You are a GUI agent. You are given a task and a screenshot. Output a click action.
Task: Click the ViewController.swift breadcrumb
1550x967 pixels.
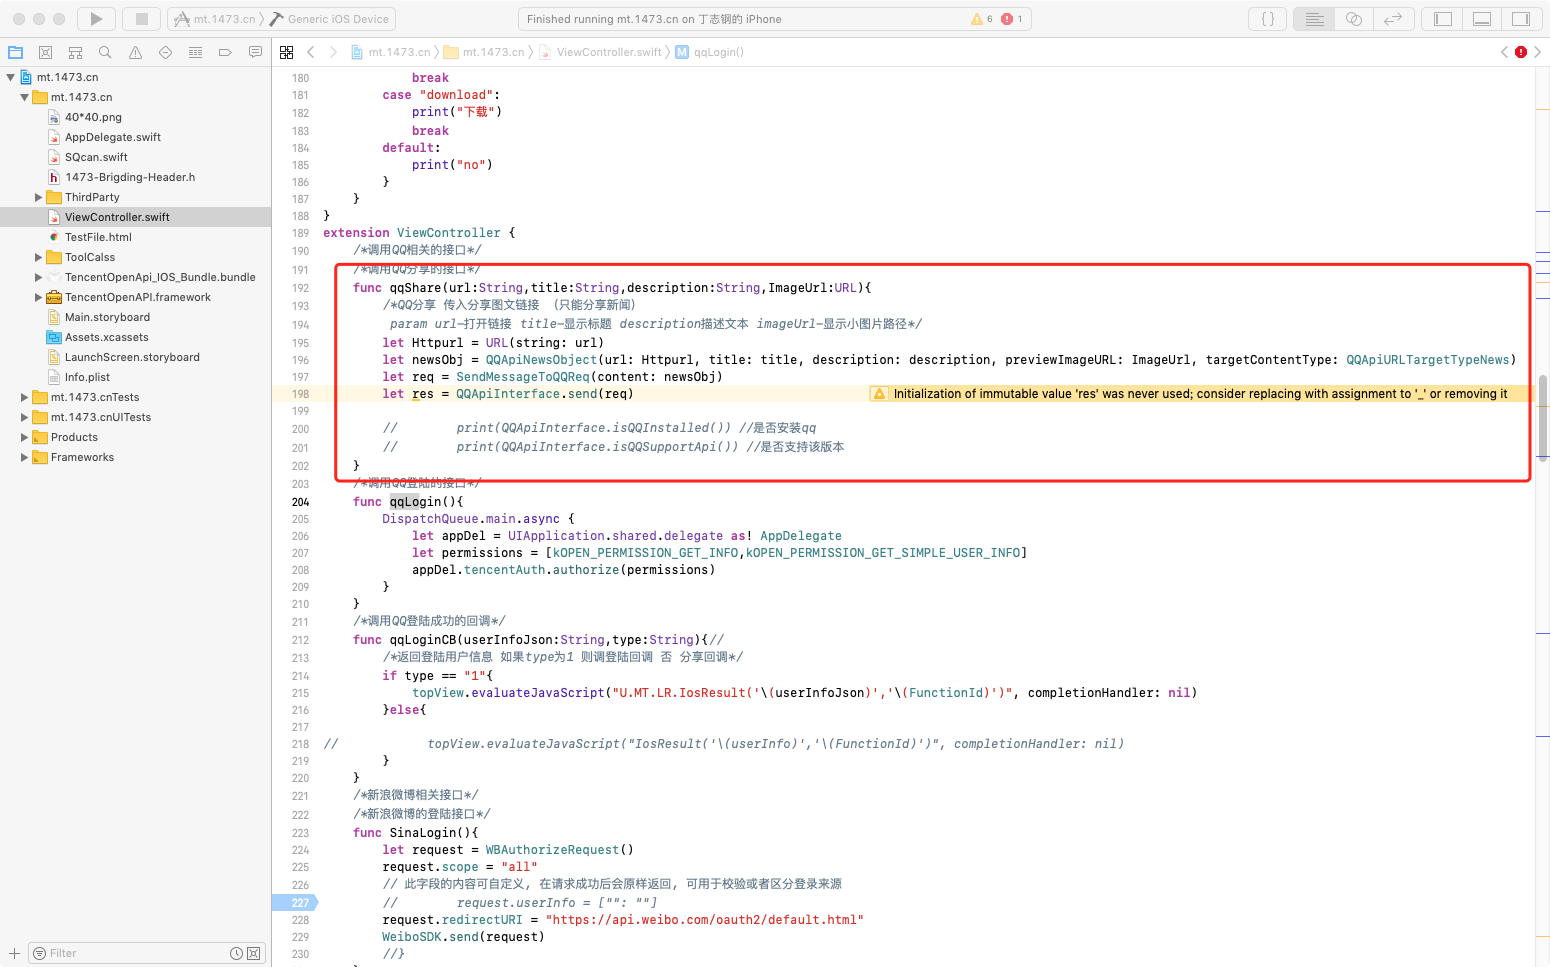click(x=600, y=52)
